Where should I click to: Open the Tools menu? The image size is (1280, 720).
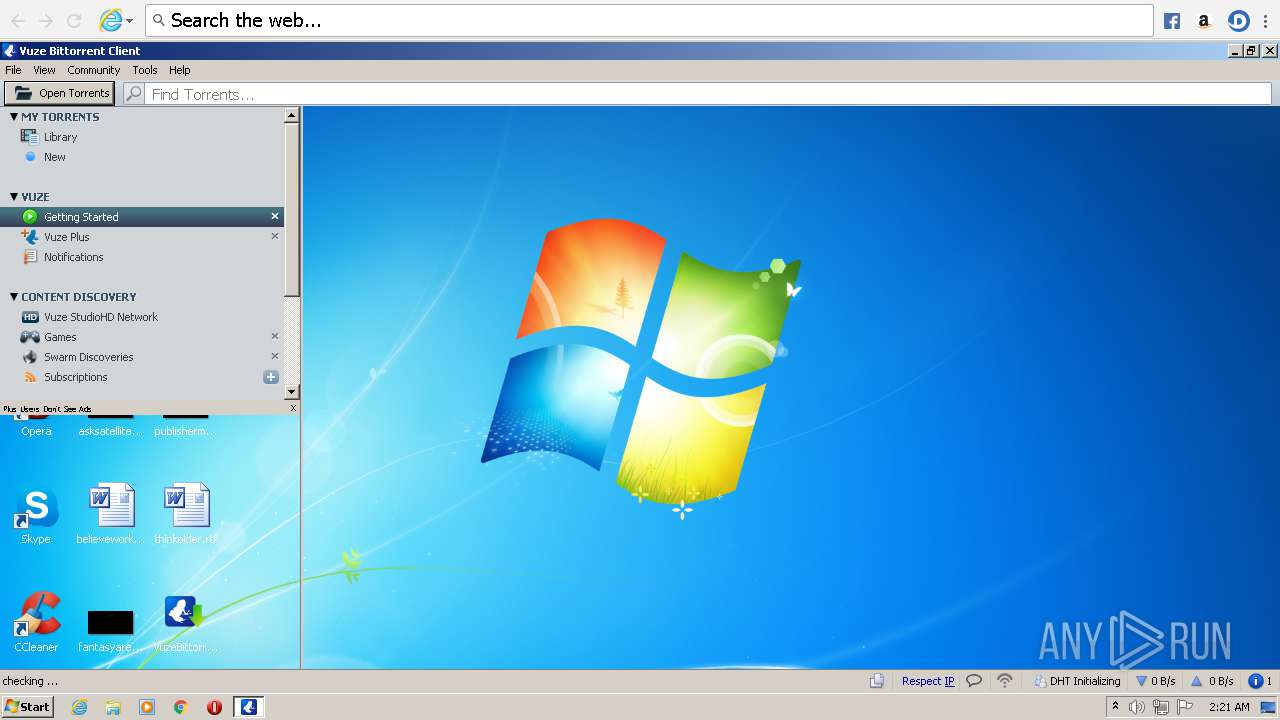[x=145, y=70]
